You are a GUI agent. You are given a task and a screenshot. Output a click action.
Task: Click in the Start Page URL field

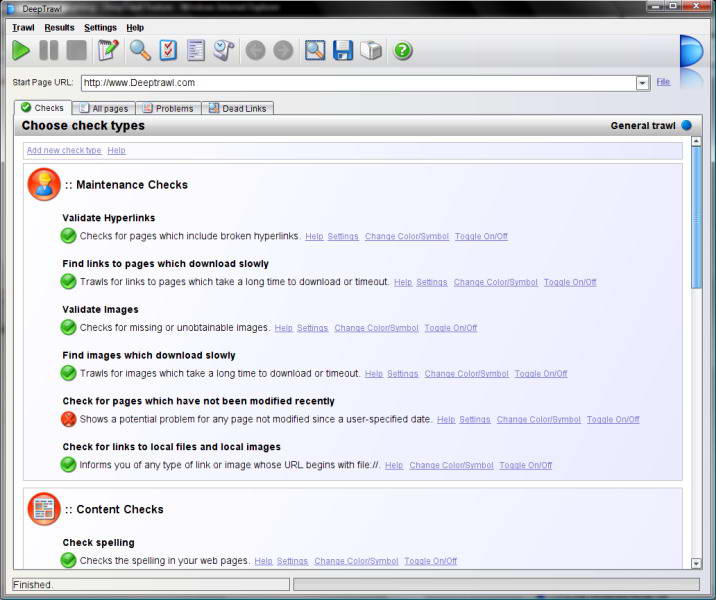pyautogui.click(x=358, y=83)
